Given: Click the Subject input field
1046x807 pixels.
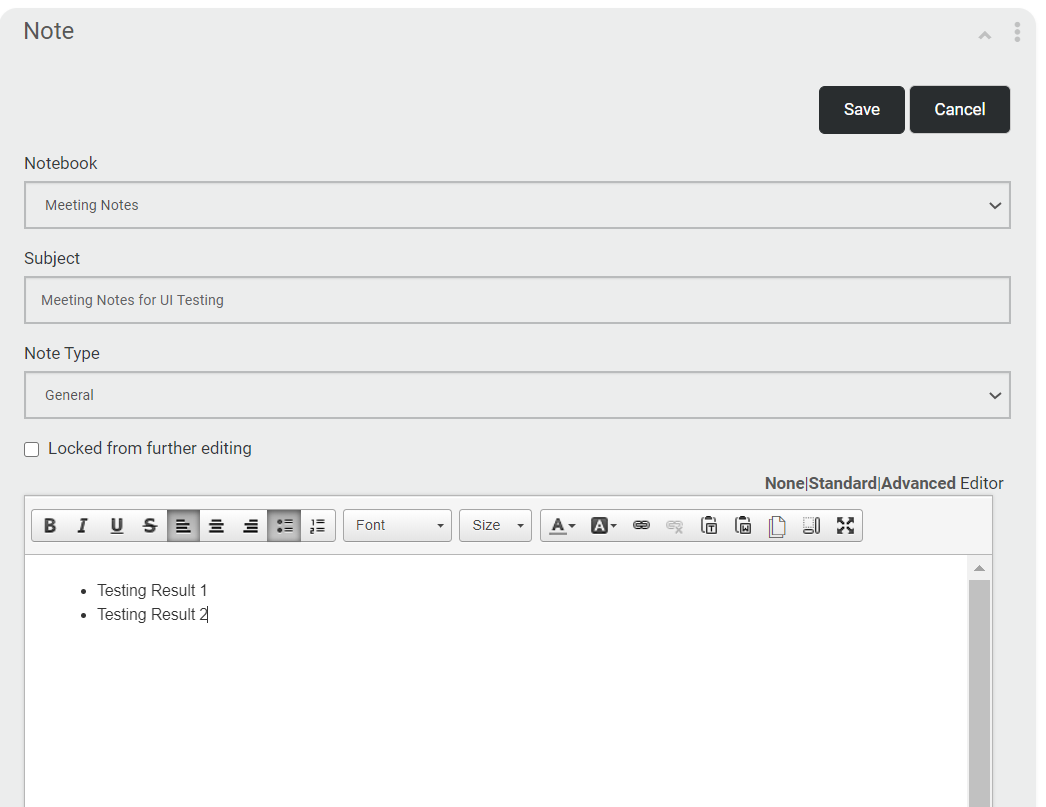Looking at the screenshot, I should click(518, 300).
